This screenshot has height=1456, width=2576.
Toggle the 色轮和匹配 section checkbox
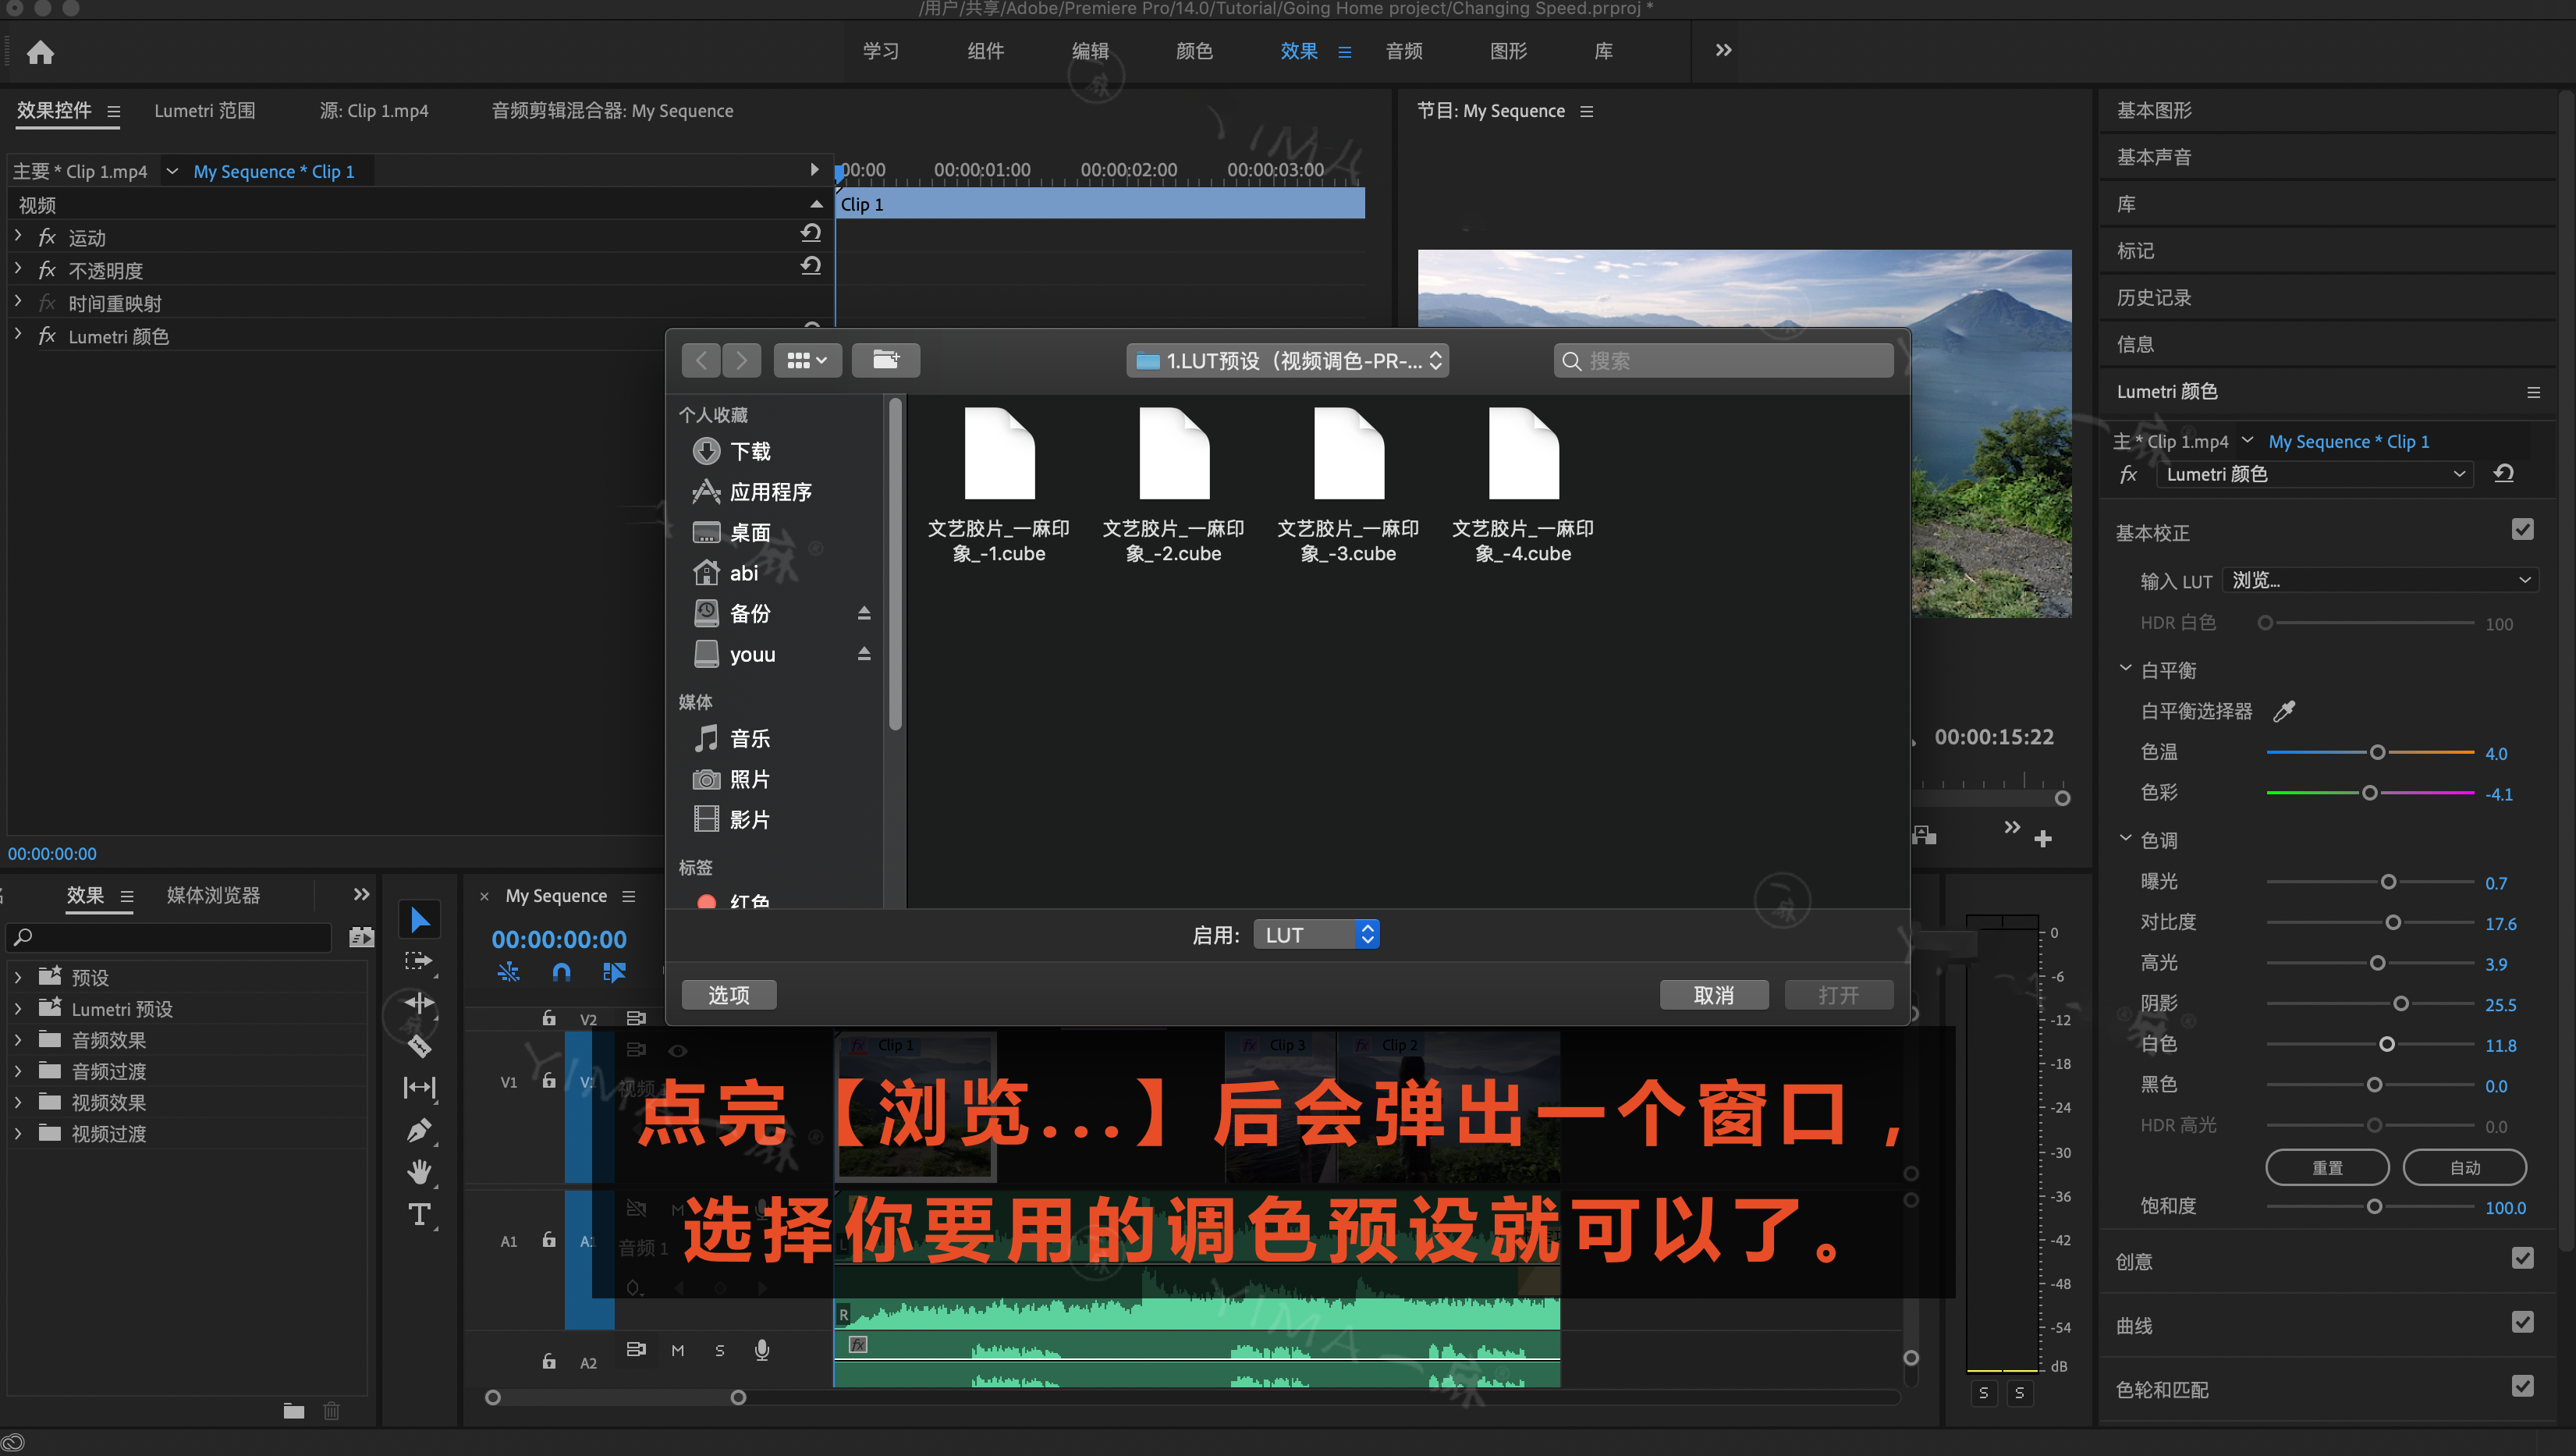pos(2523,1386)
